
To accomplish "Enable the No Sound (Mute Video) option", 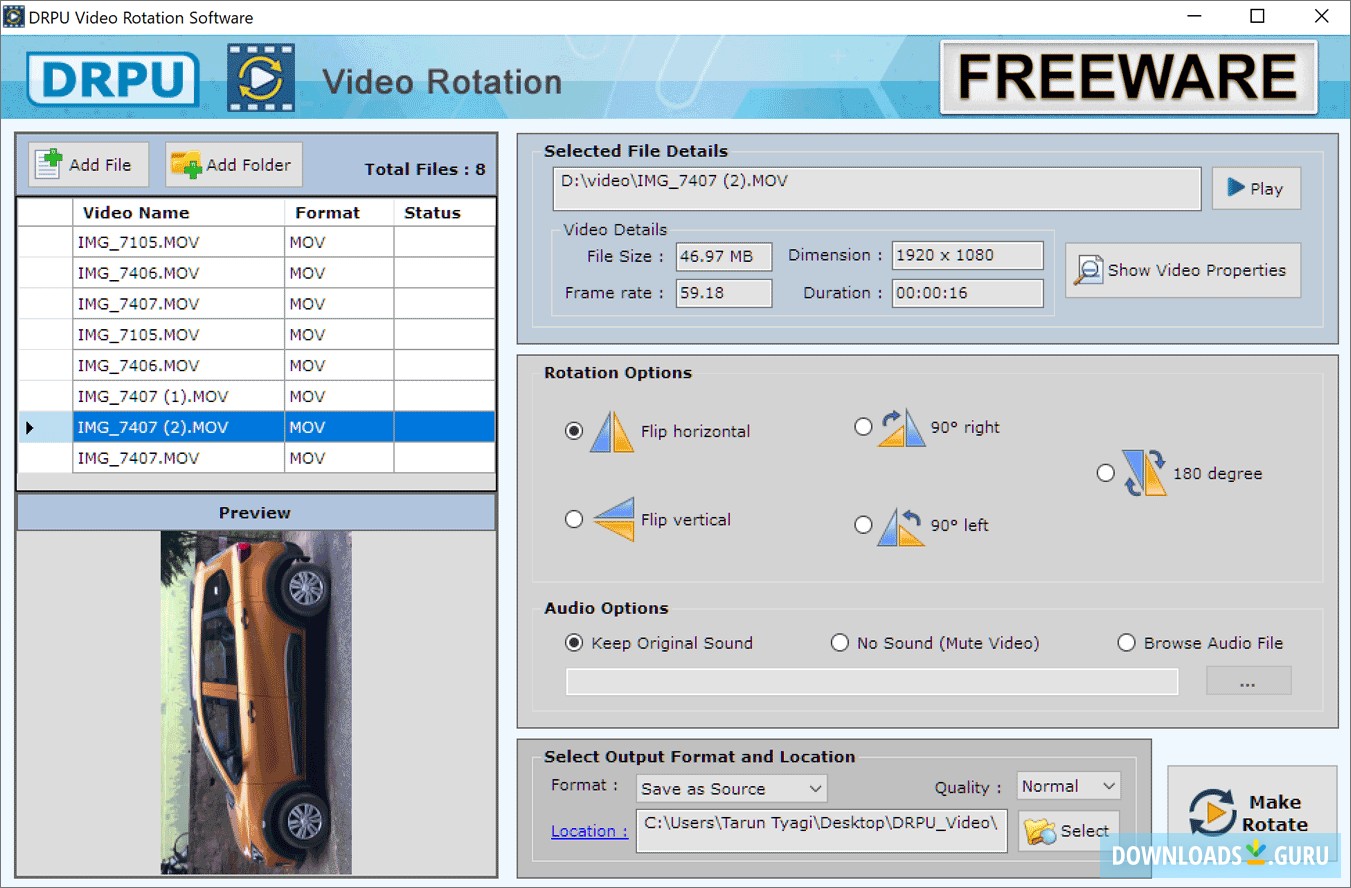I will (x=840, y=643).
